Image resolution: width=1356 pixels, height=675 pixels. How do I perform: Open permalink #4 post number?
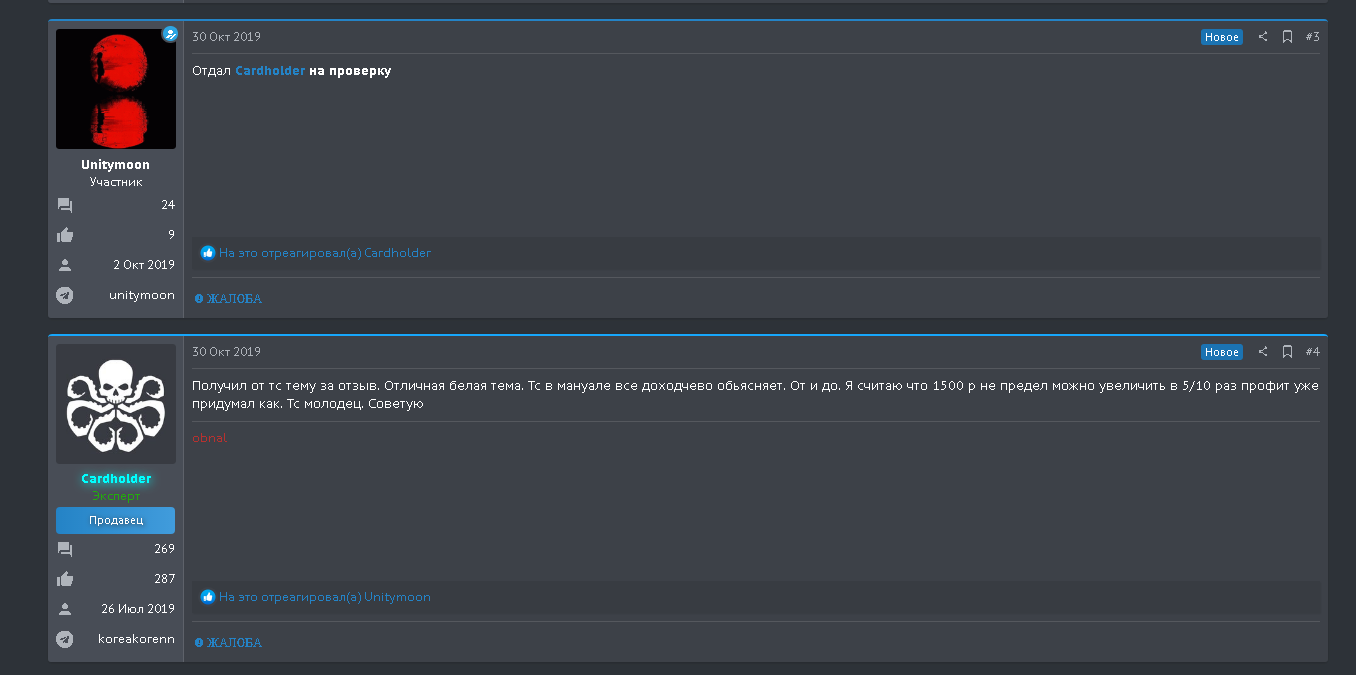(x=1313, y=352)
